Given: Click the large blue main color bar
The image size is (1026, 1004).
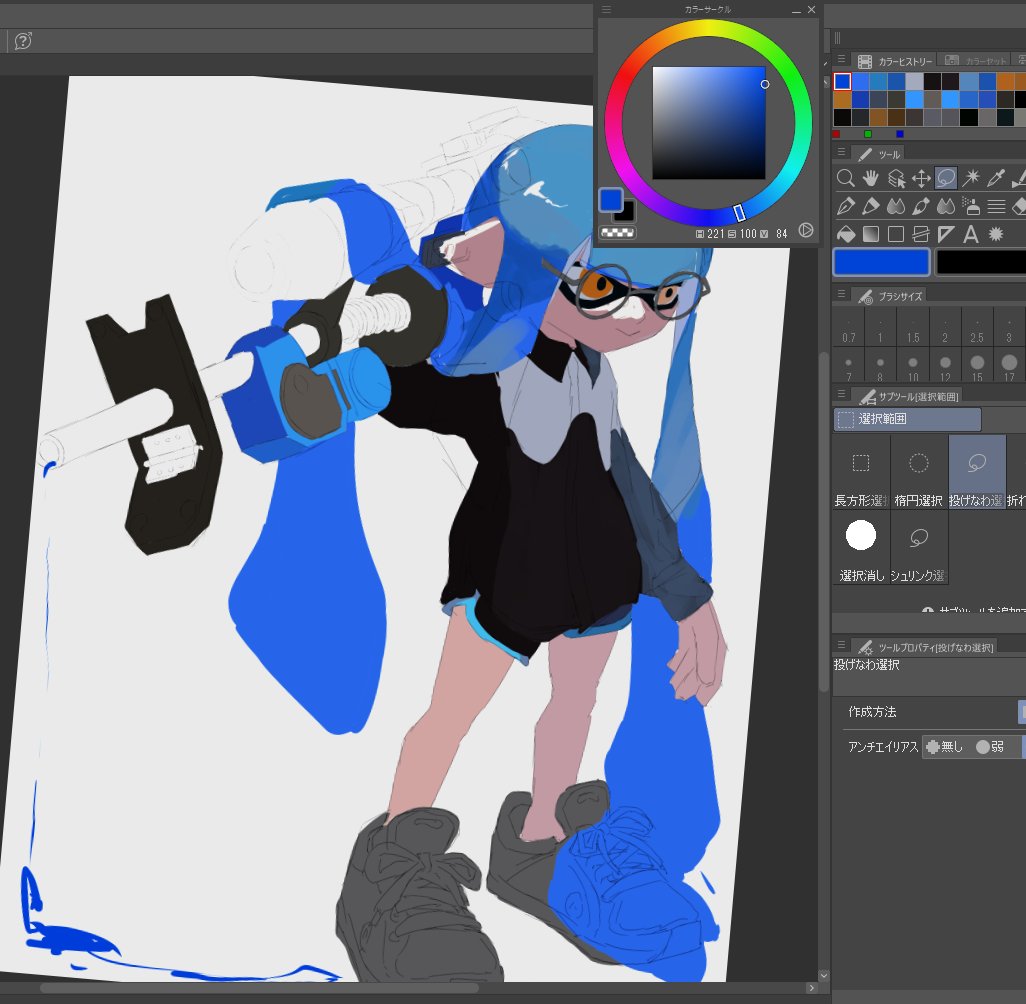Looking at the screenshot, I should pyautogui.click(x=881, y=262).
